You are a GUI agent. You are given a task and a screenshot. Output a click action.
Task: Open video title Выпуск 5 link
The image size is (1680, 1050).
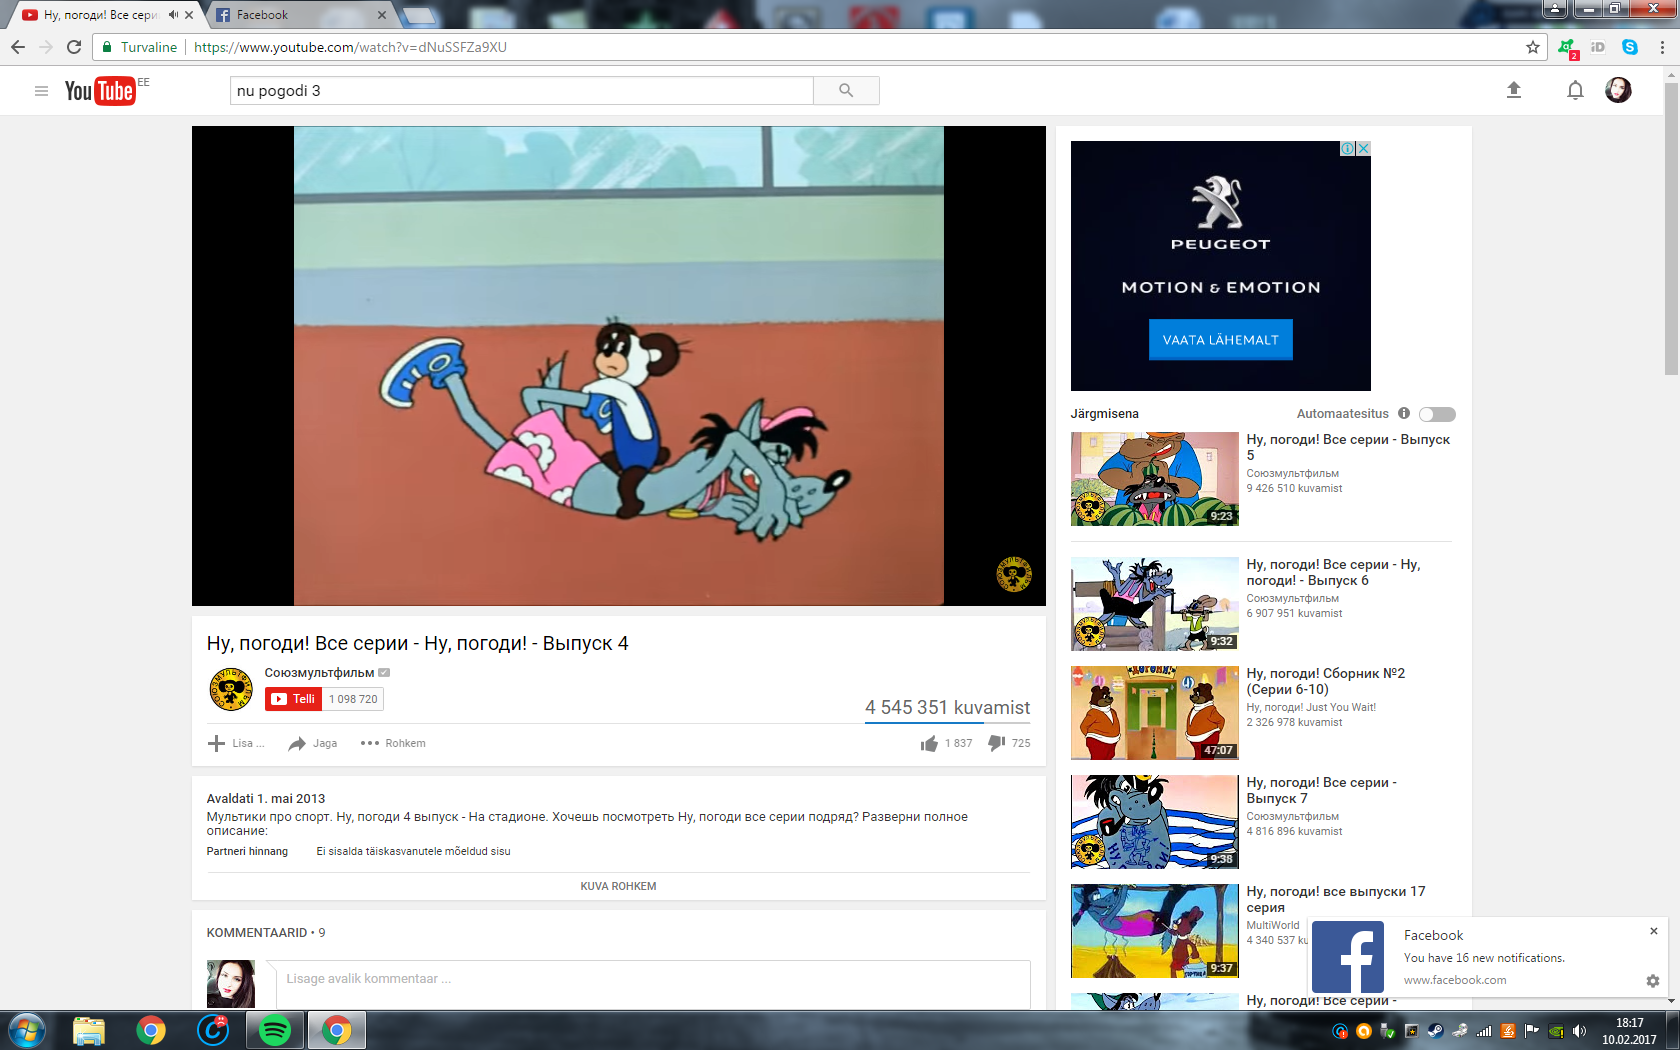[1348, 447]
